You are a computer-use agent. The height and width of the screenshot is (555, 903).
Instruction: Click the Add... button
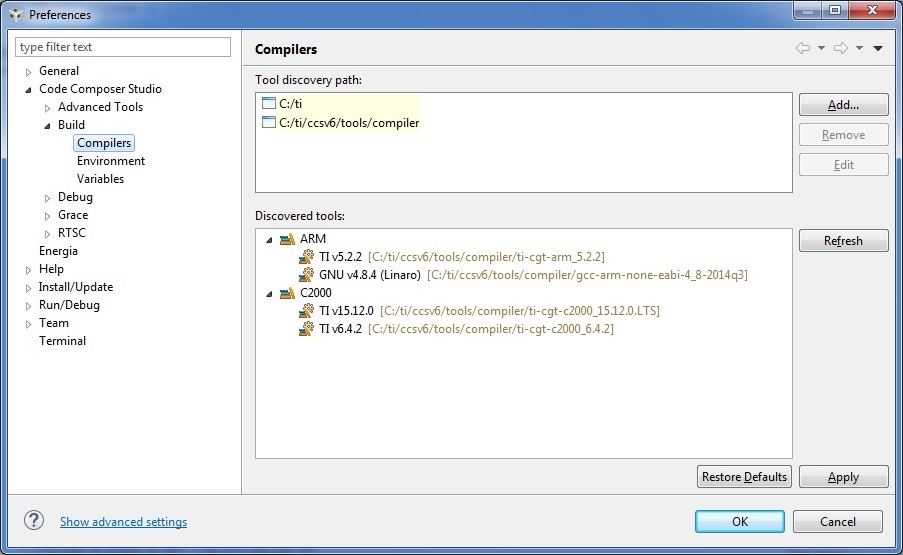pyautogui.click(x=843, y=105)
